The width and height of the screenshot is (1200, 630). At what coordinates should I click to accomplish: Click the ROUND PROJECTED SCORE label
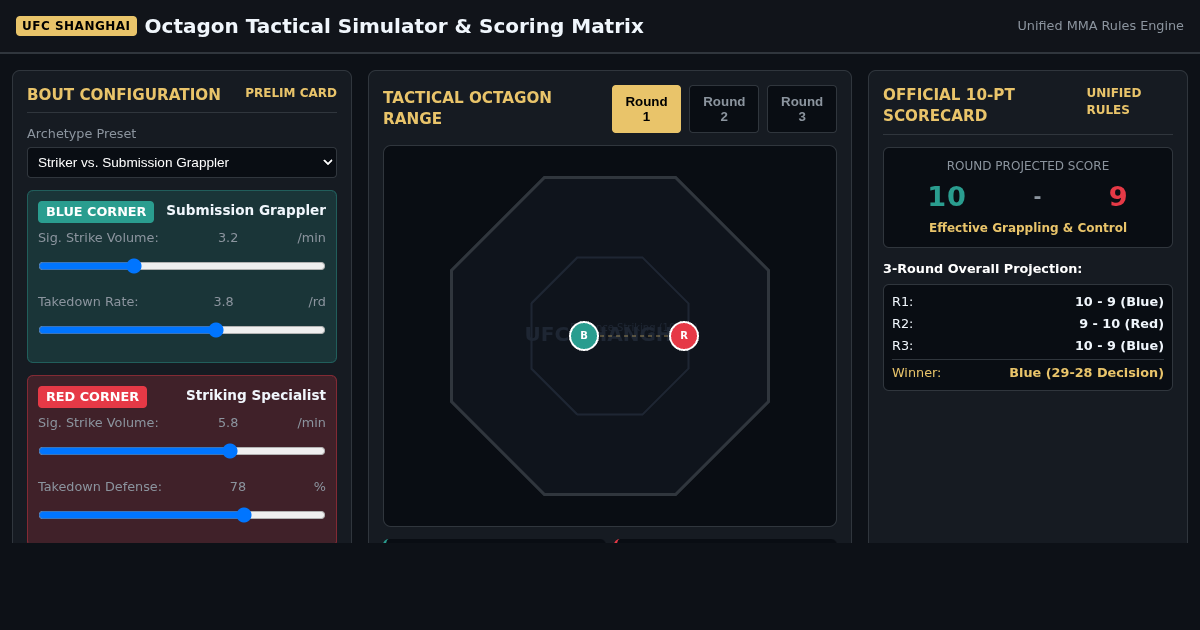pos(1028,166)
